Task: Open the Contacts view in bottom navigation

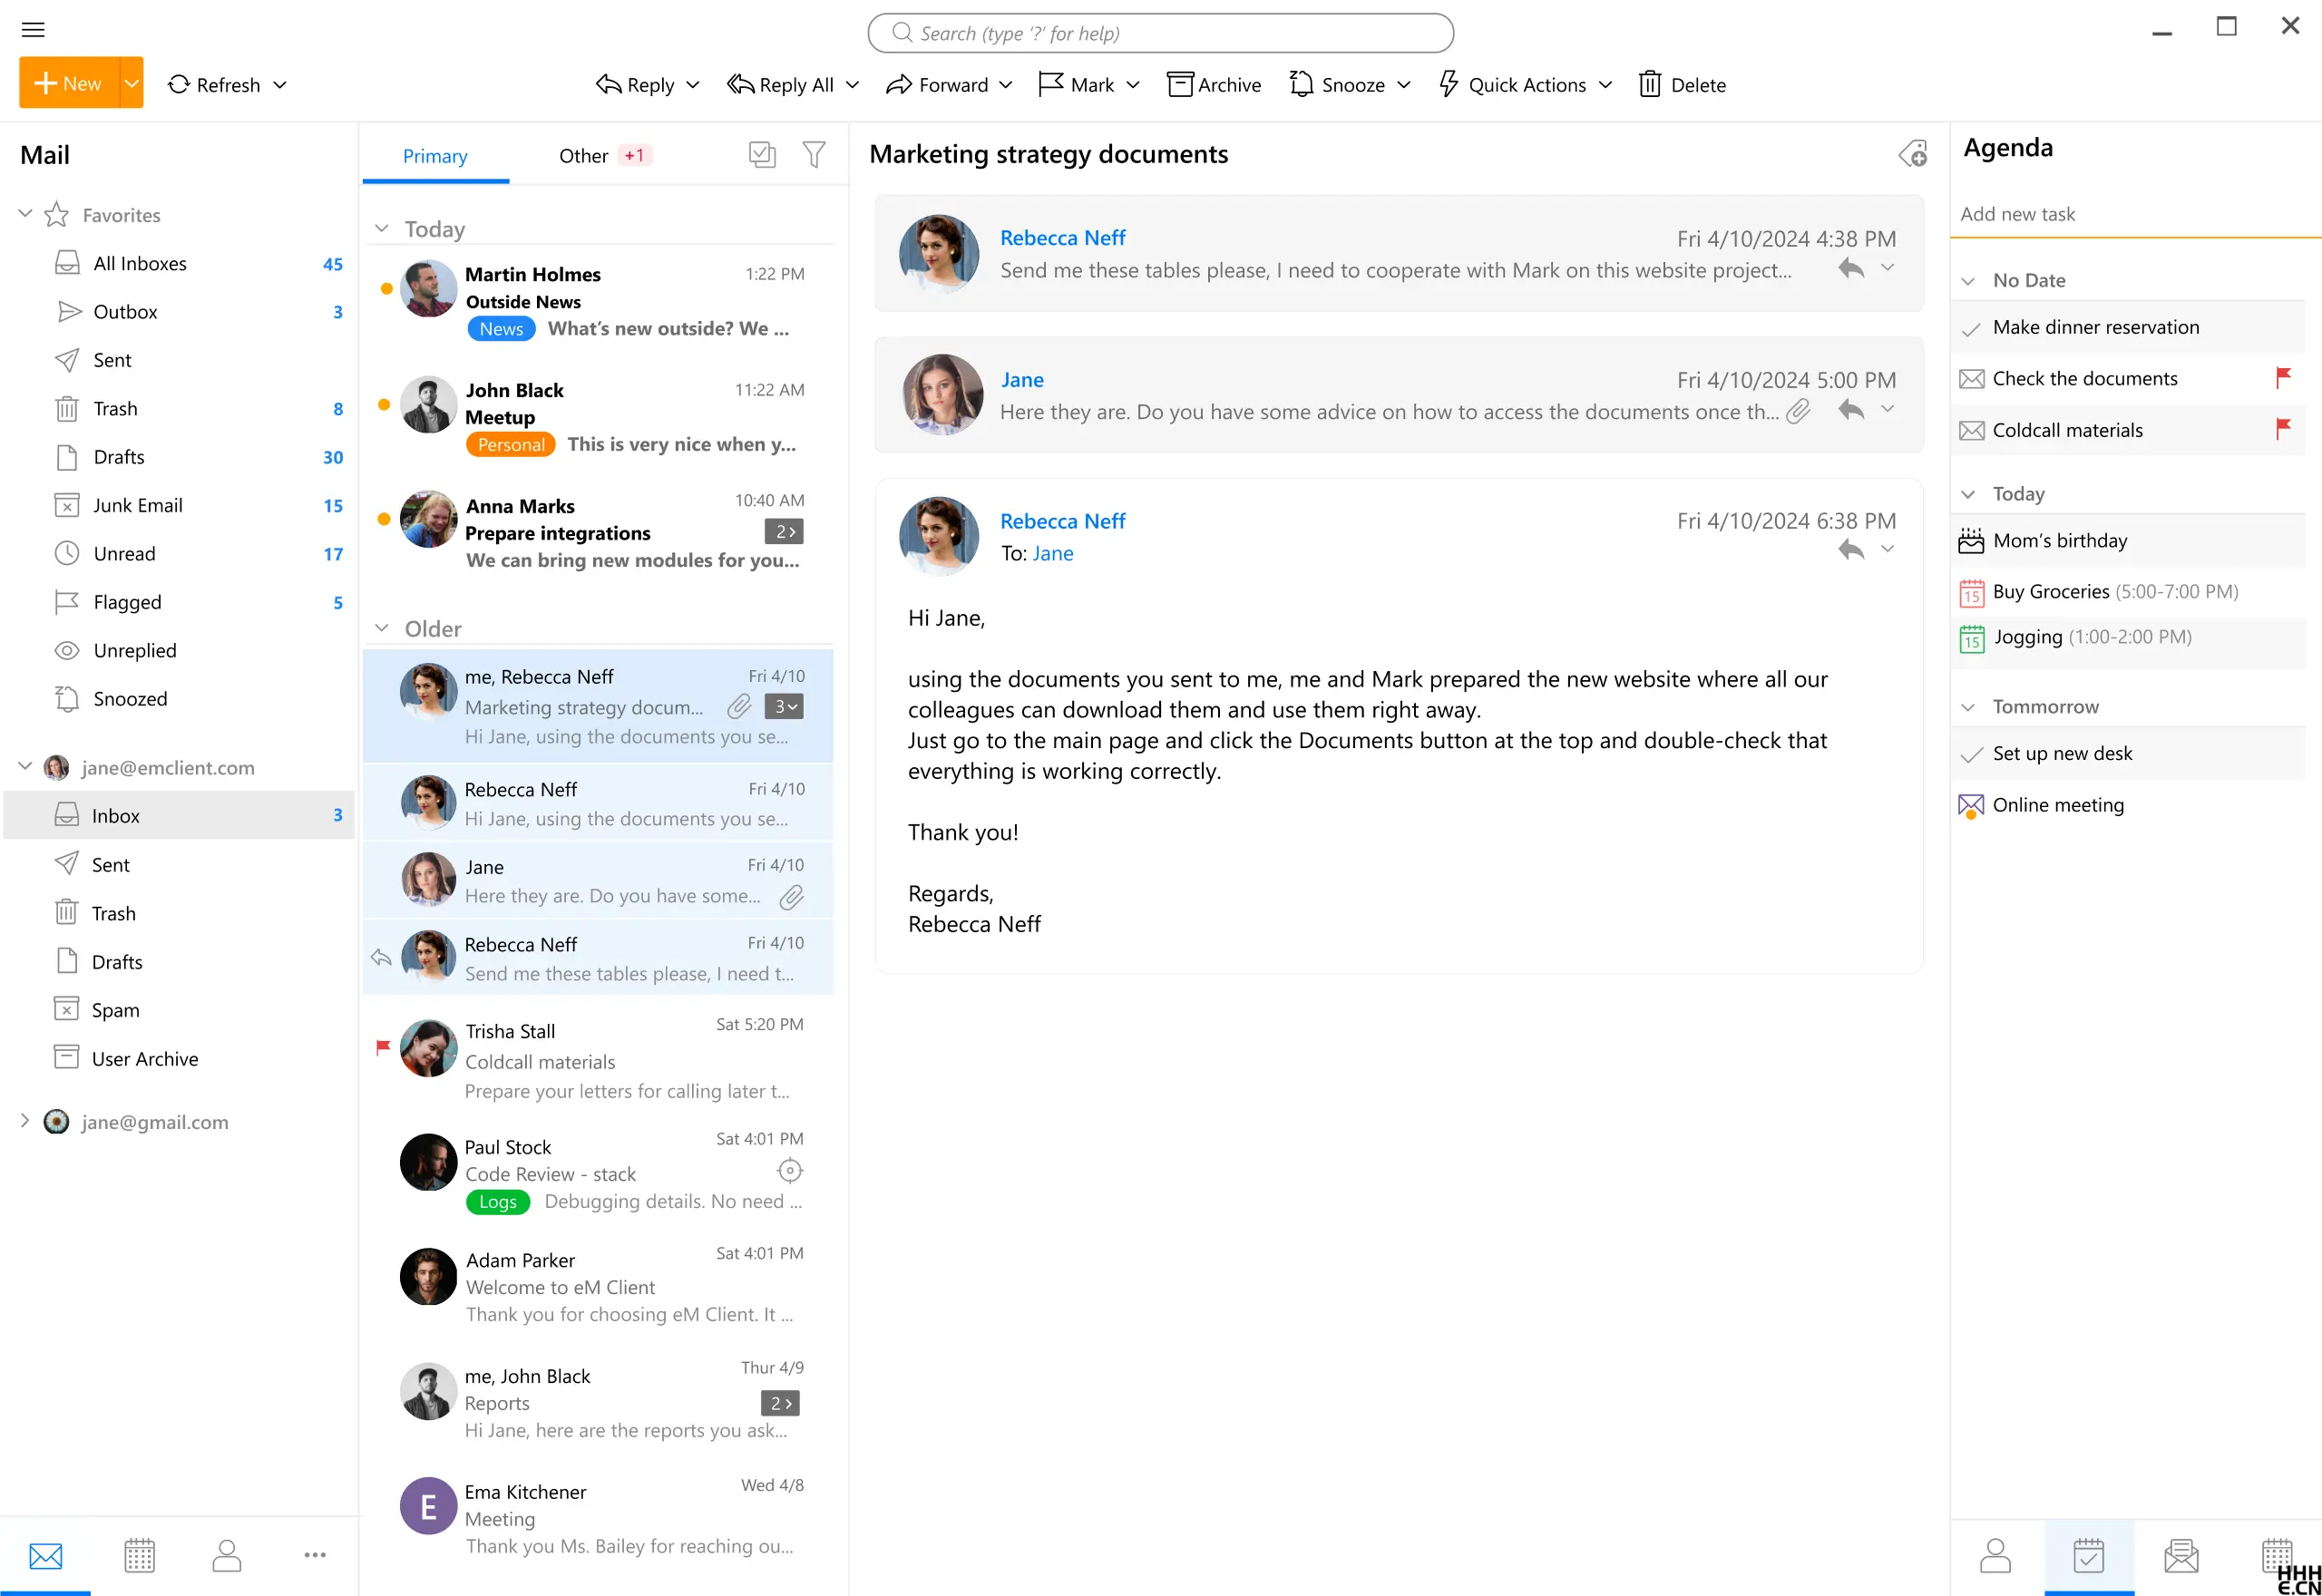Action: pos(227,1555)
